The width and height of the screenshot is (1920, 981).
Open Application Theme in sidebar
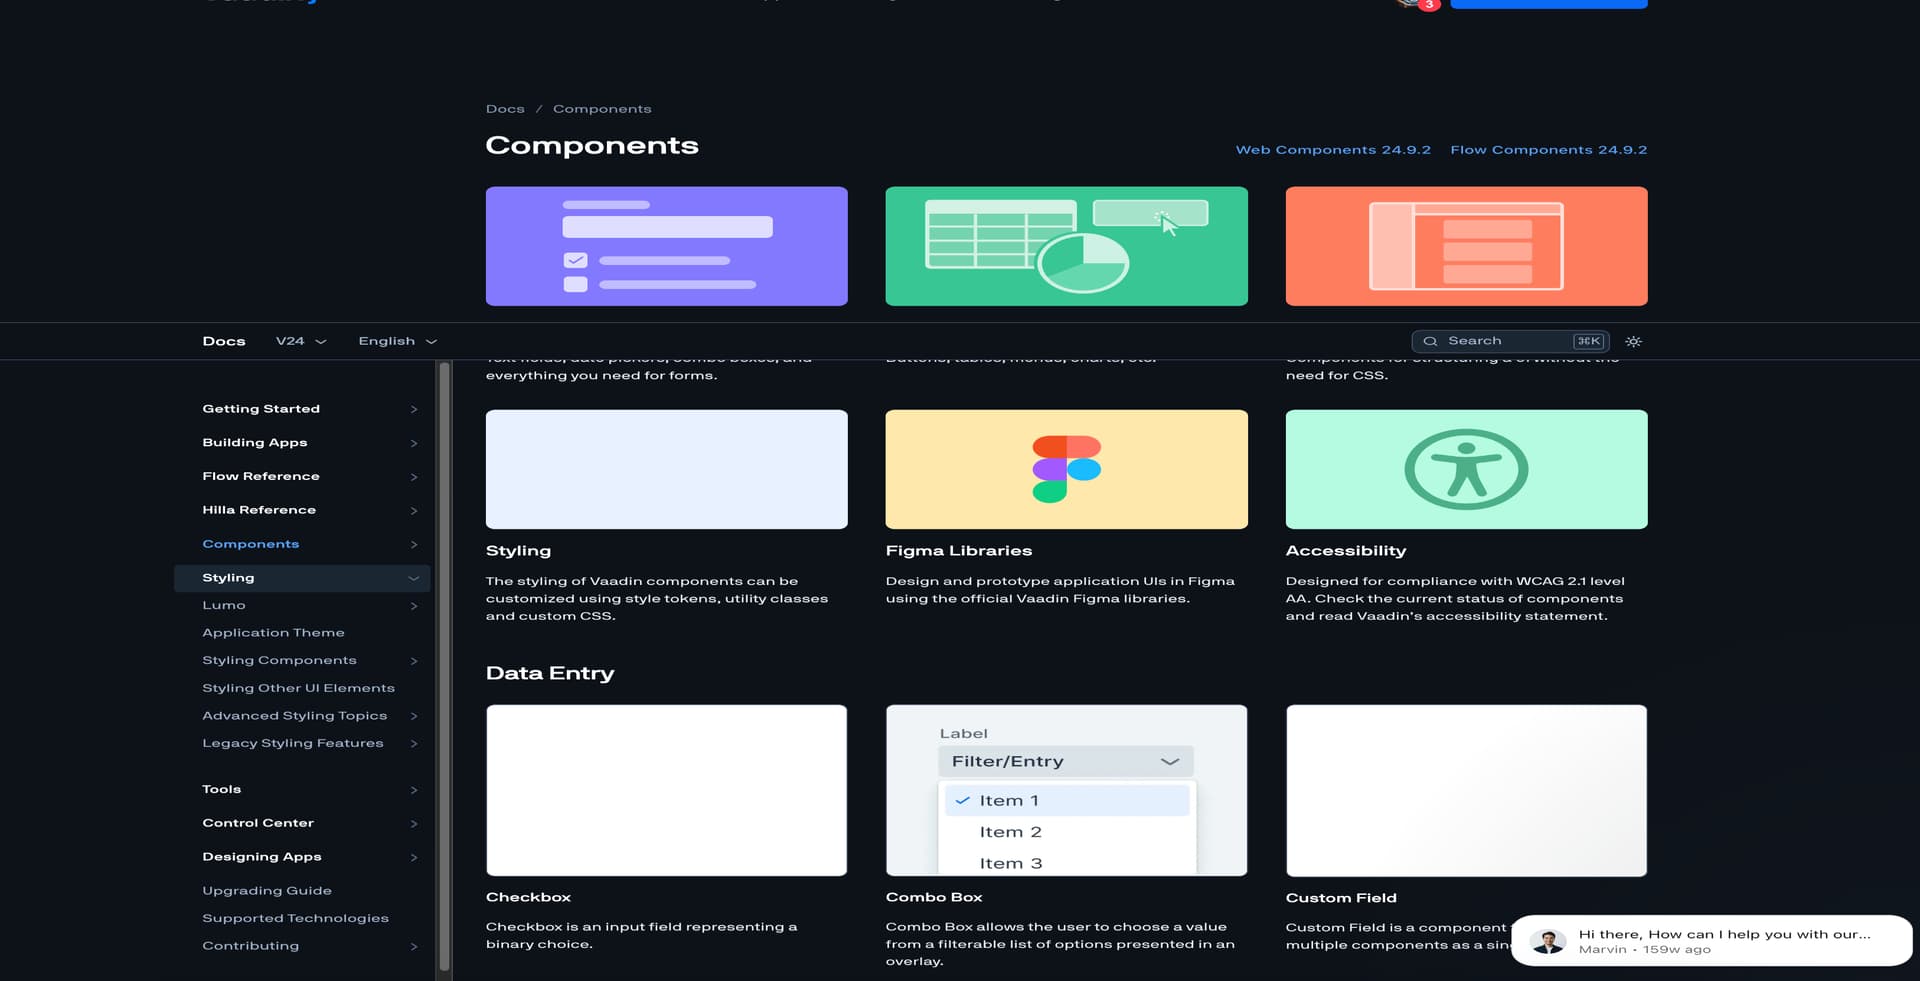click(x=273, y=633)
